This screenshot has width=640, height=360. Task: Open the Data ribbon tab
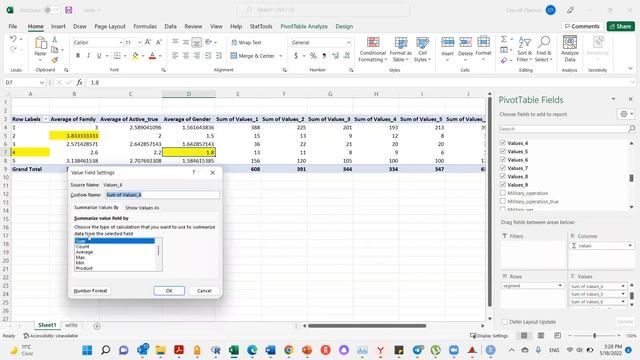[x=171, y=26]
